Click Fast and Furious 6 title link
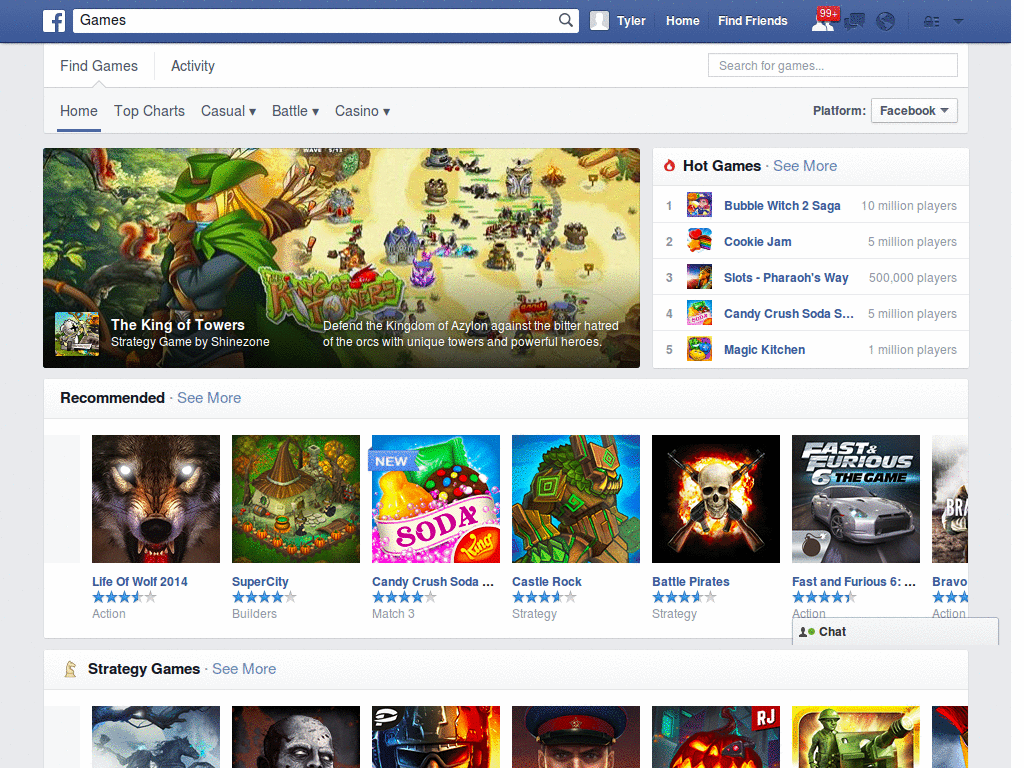 tap(854, 581)
